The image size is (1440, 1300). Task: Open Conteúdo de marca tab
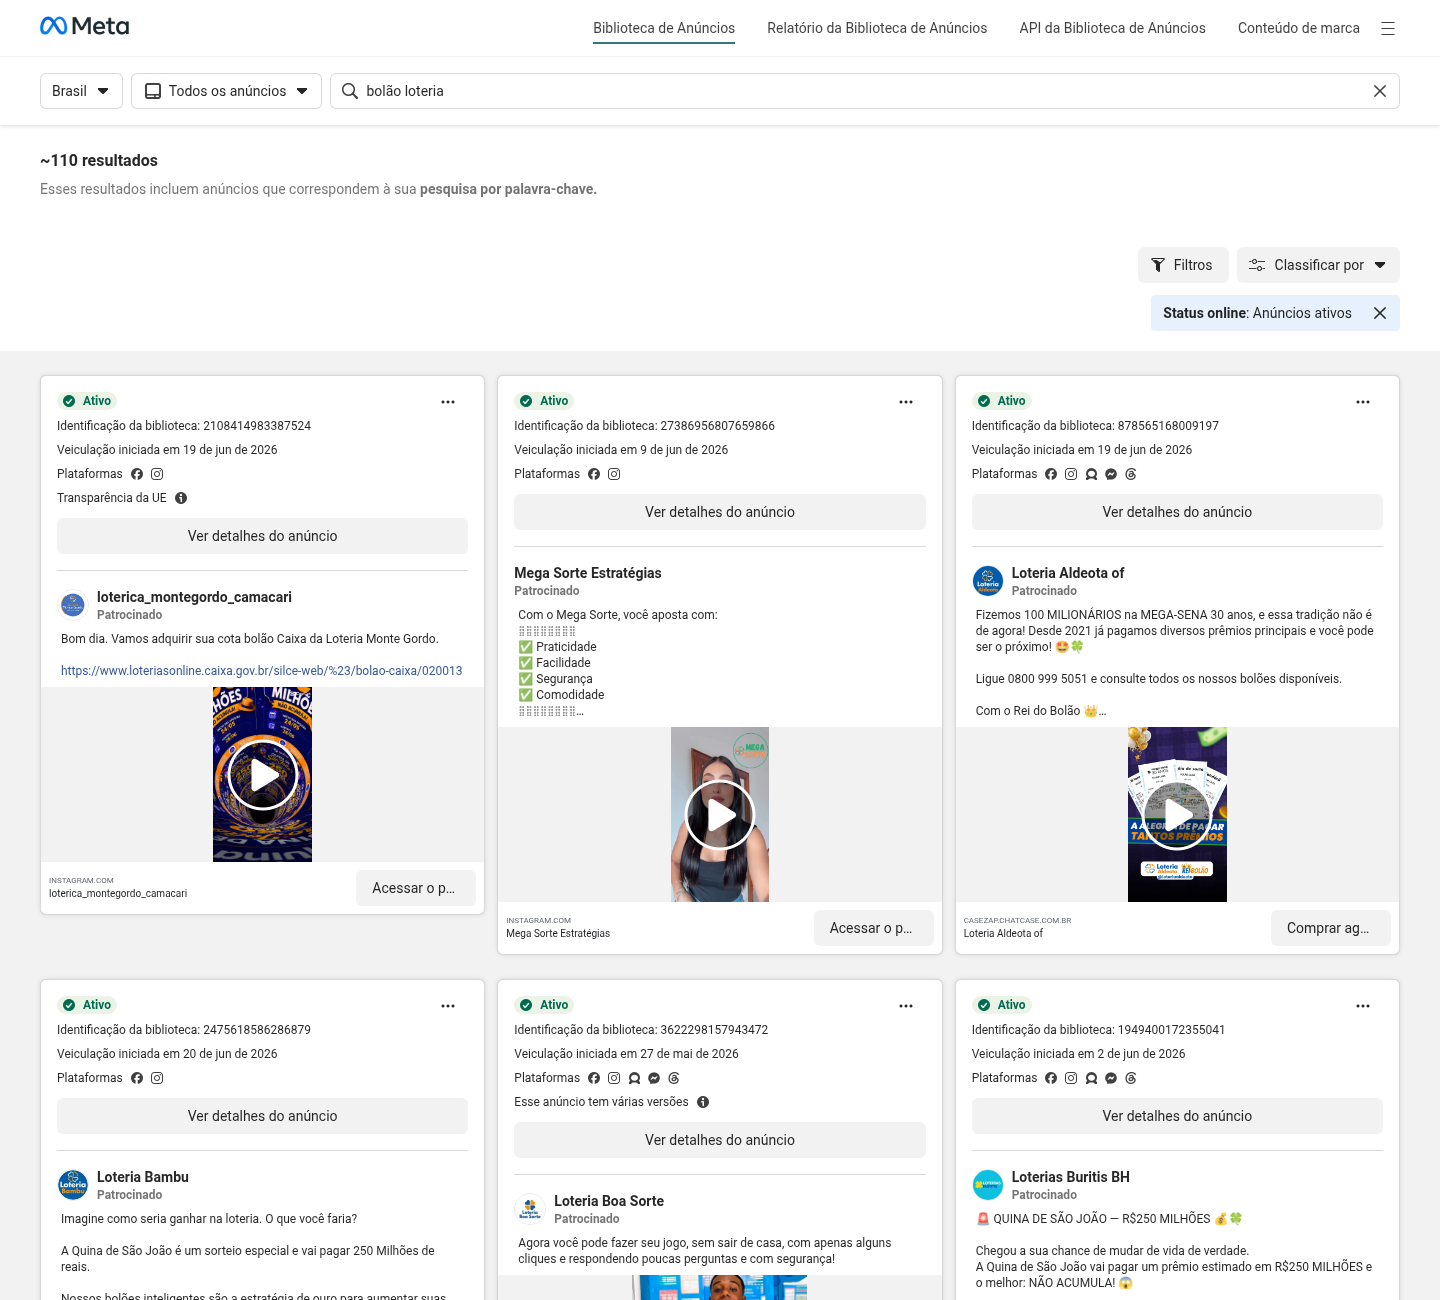[1299, 28]
